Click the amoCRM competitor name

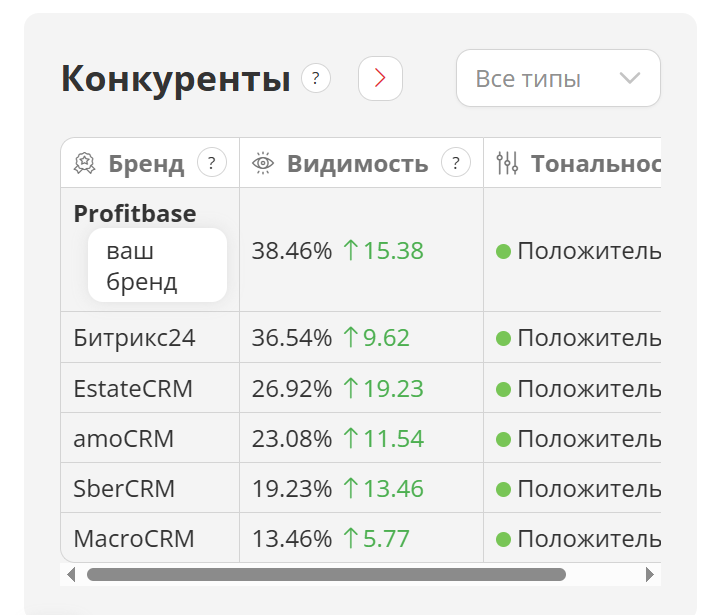pos(124,438)
